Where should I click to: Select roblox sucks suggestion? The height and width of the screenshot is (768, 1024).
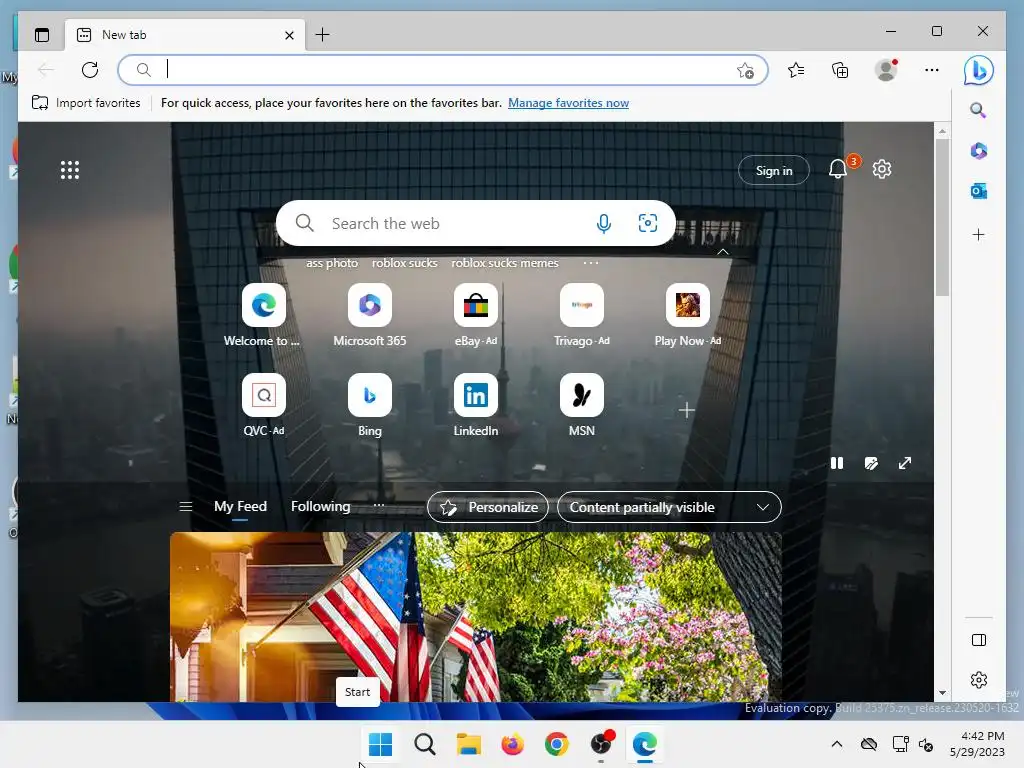[x=405, y=263]
